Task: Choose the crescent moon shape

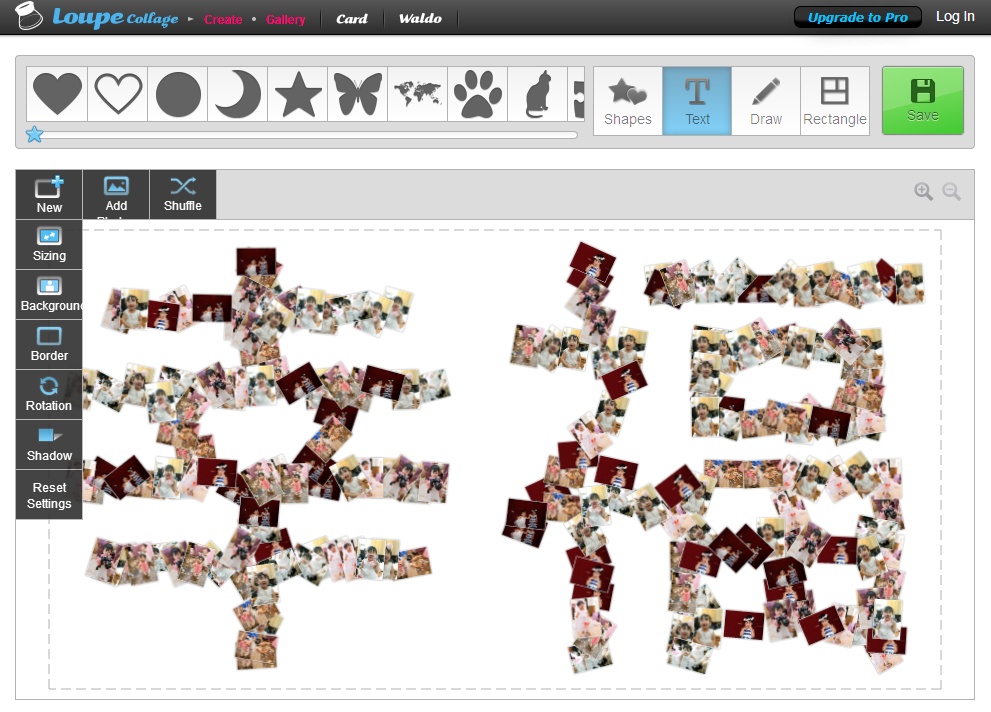Action: [238, 94]
